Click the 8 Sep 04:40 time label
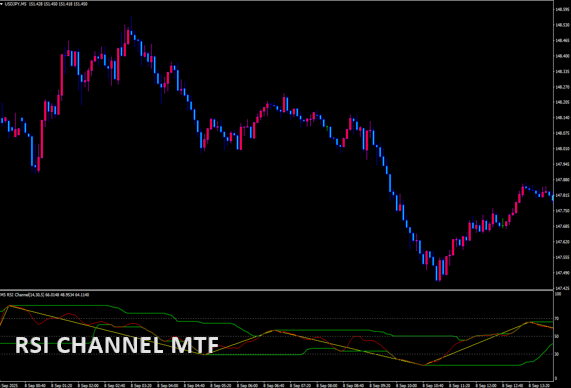Screen dimensions: 571x388 (194, 385)
